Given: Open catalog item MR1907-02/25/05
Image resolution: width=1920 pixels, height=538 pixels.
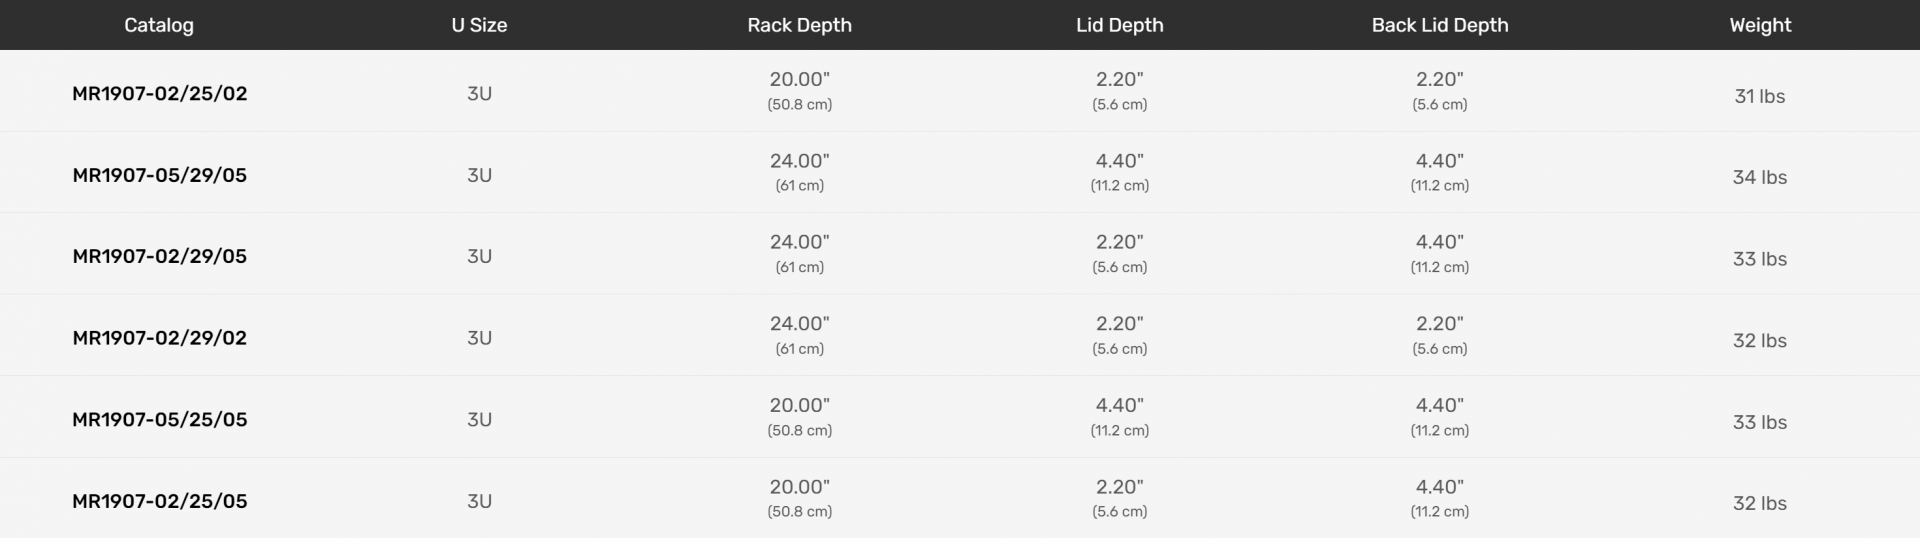Looking at the screenshot, I should coord(159,502).
